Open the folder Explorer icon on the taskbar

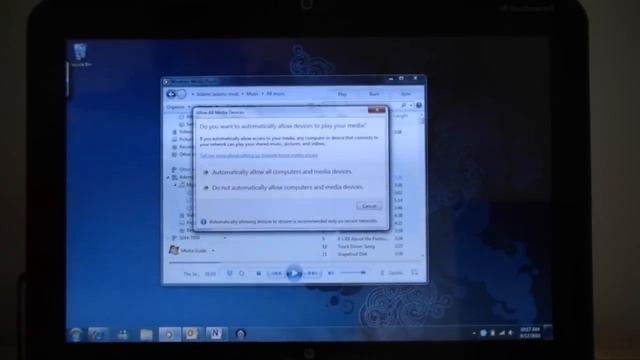coord(146,334)
